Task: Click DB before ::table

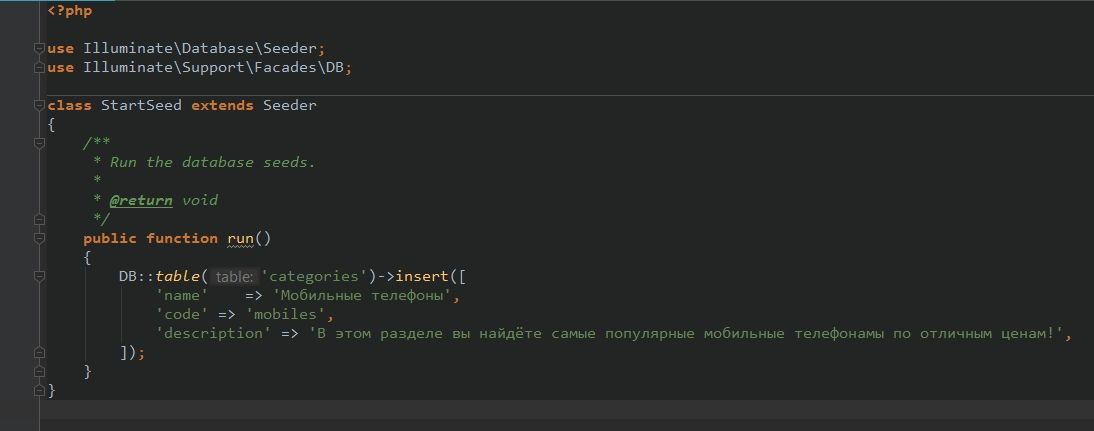Action: pyautogui.click(x=128, y=276)
